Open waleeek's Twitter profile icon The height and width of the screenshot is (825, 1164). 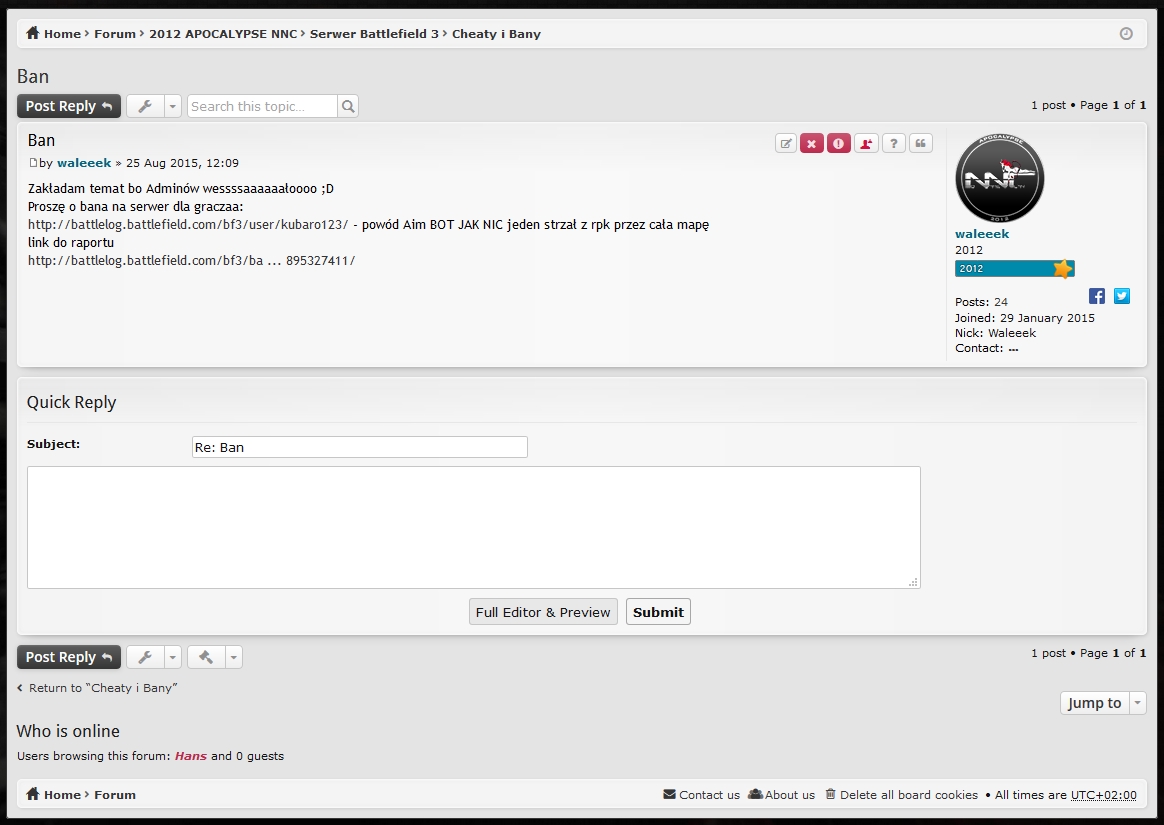pos(1122,296)
